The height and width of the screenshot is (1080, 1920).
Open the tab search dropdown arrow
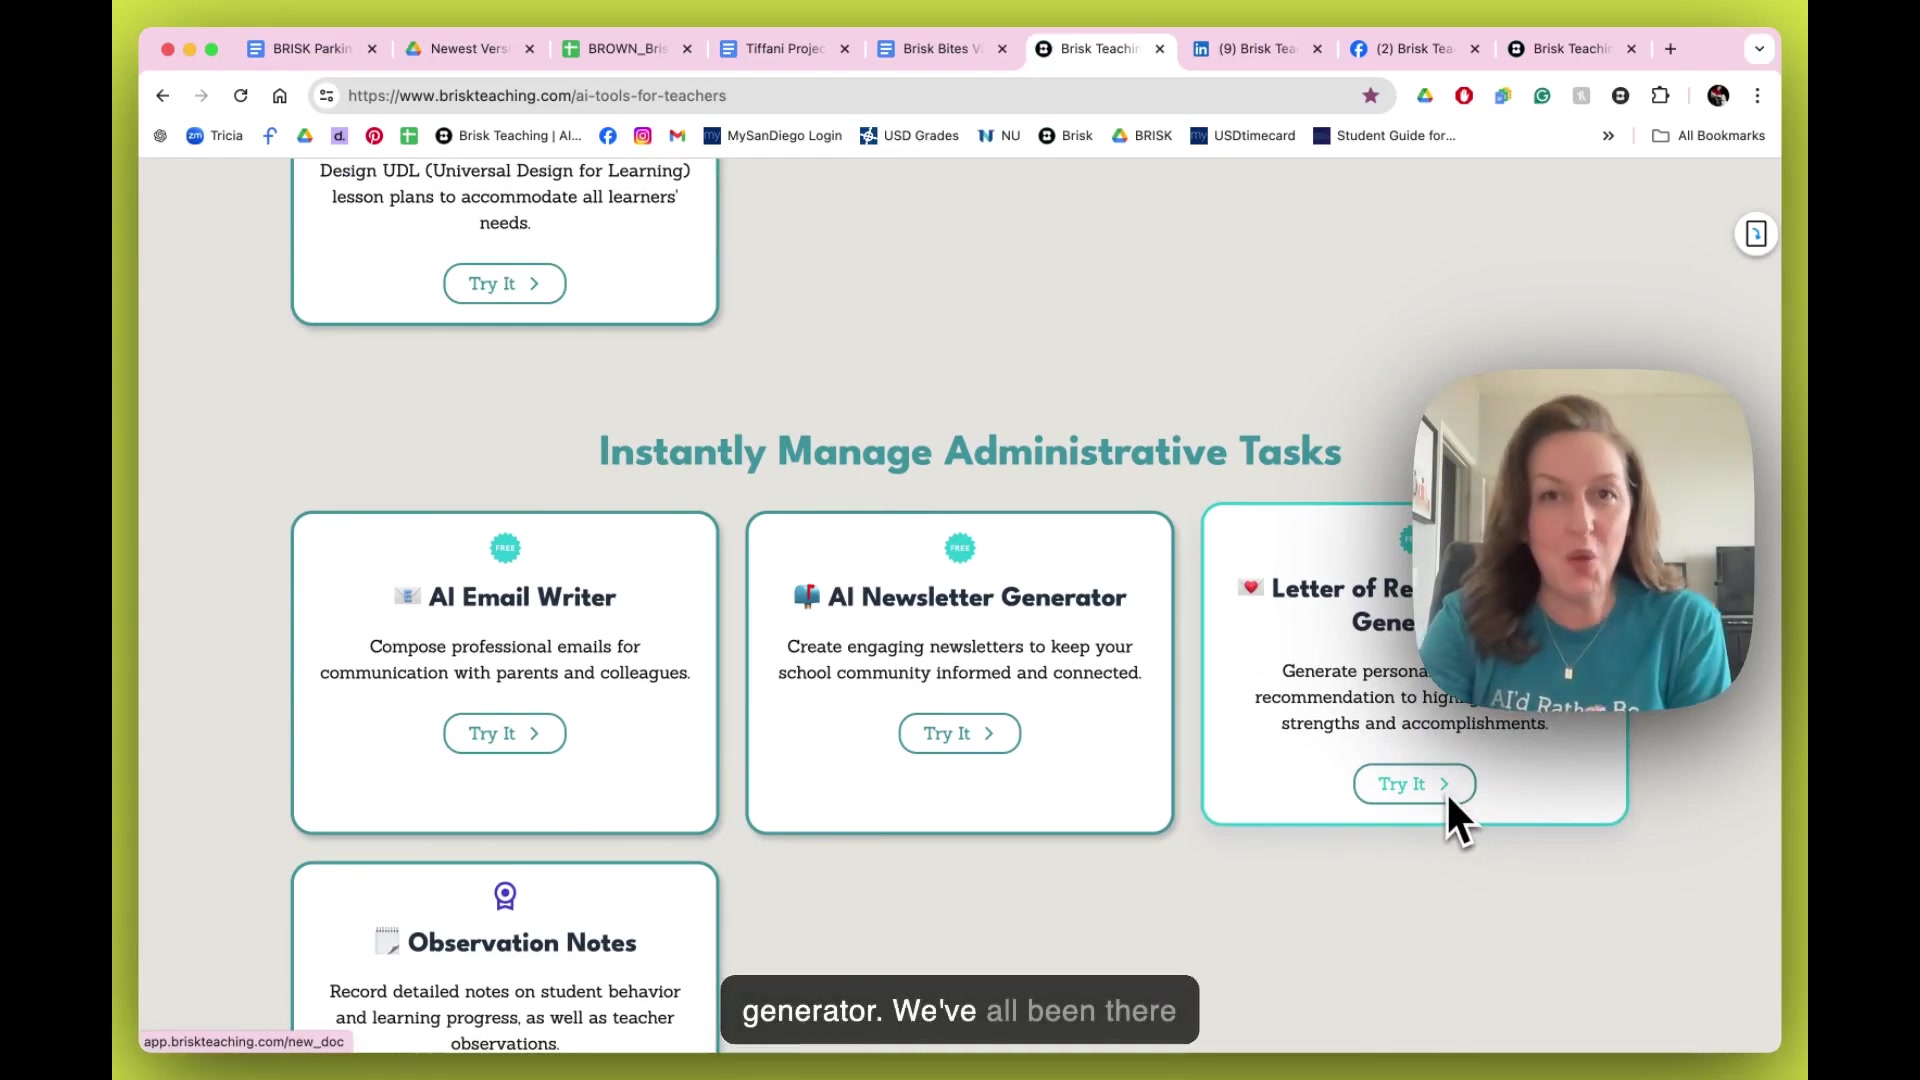(1759, 49)
